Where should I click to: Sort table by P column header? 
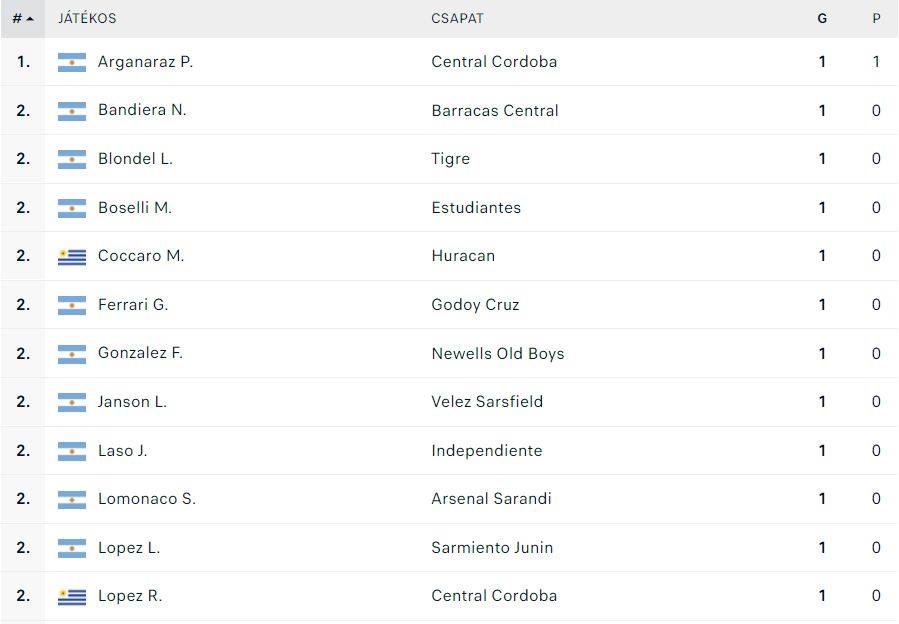876,18
